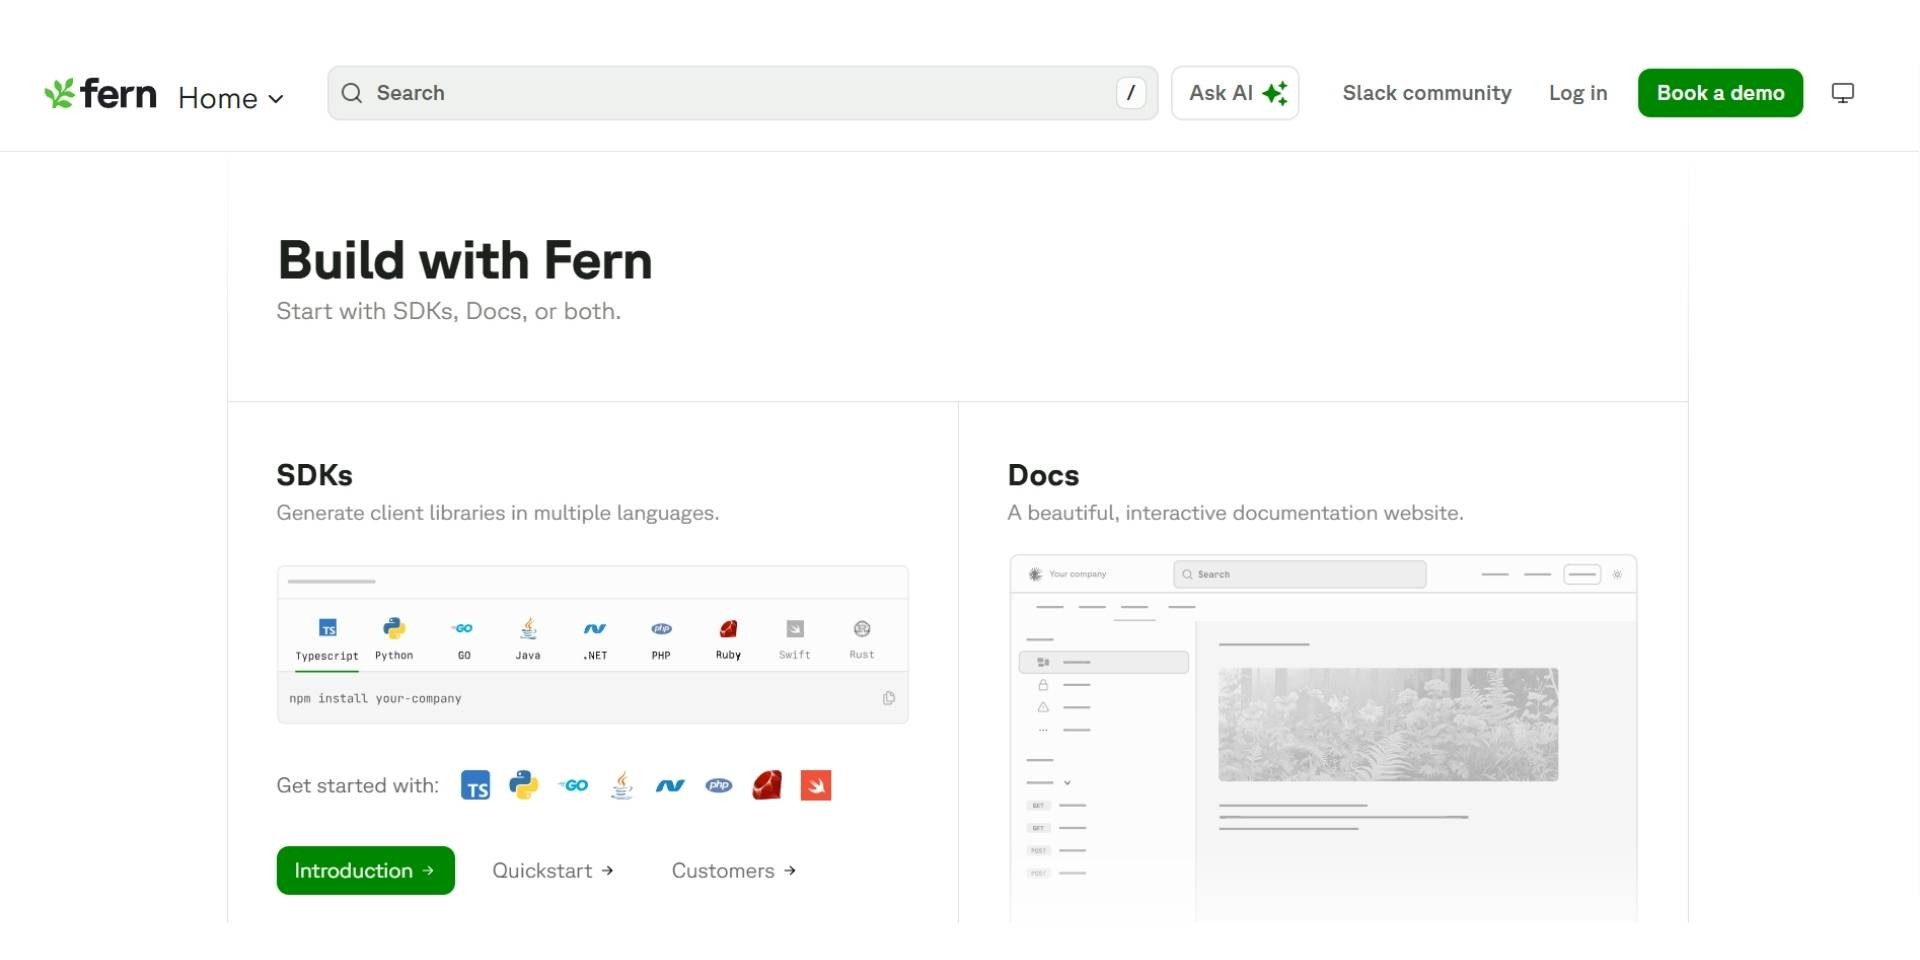The height and width of the screenshot is (960, 1920).
Task: Copy the npm install command
Action: [888, 698]
